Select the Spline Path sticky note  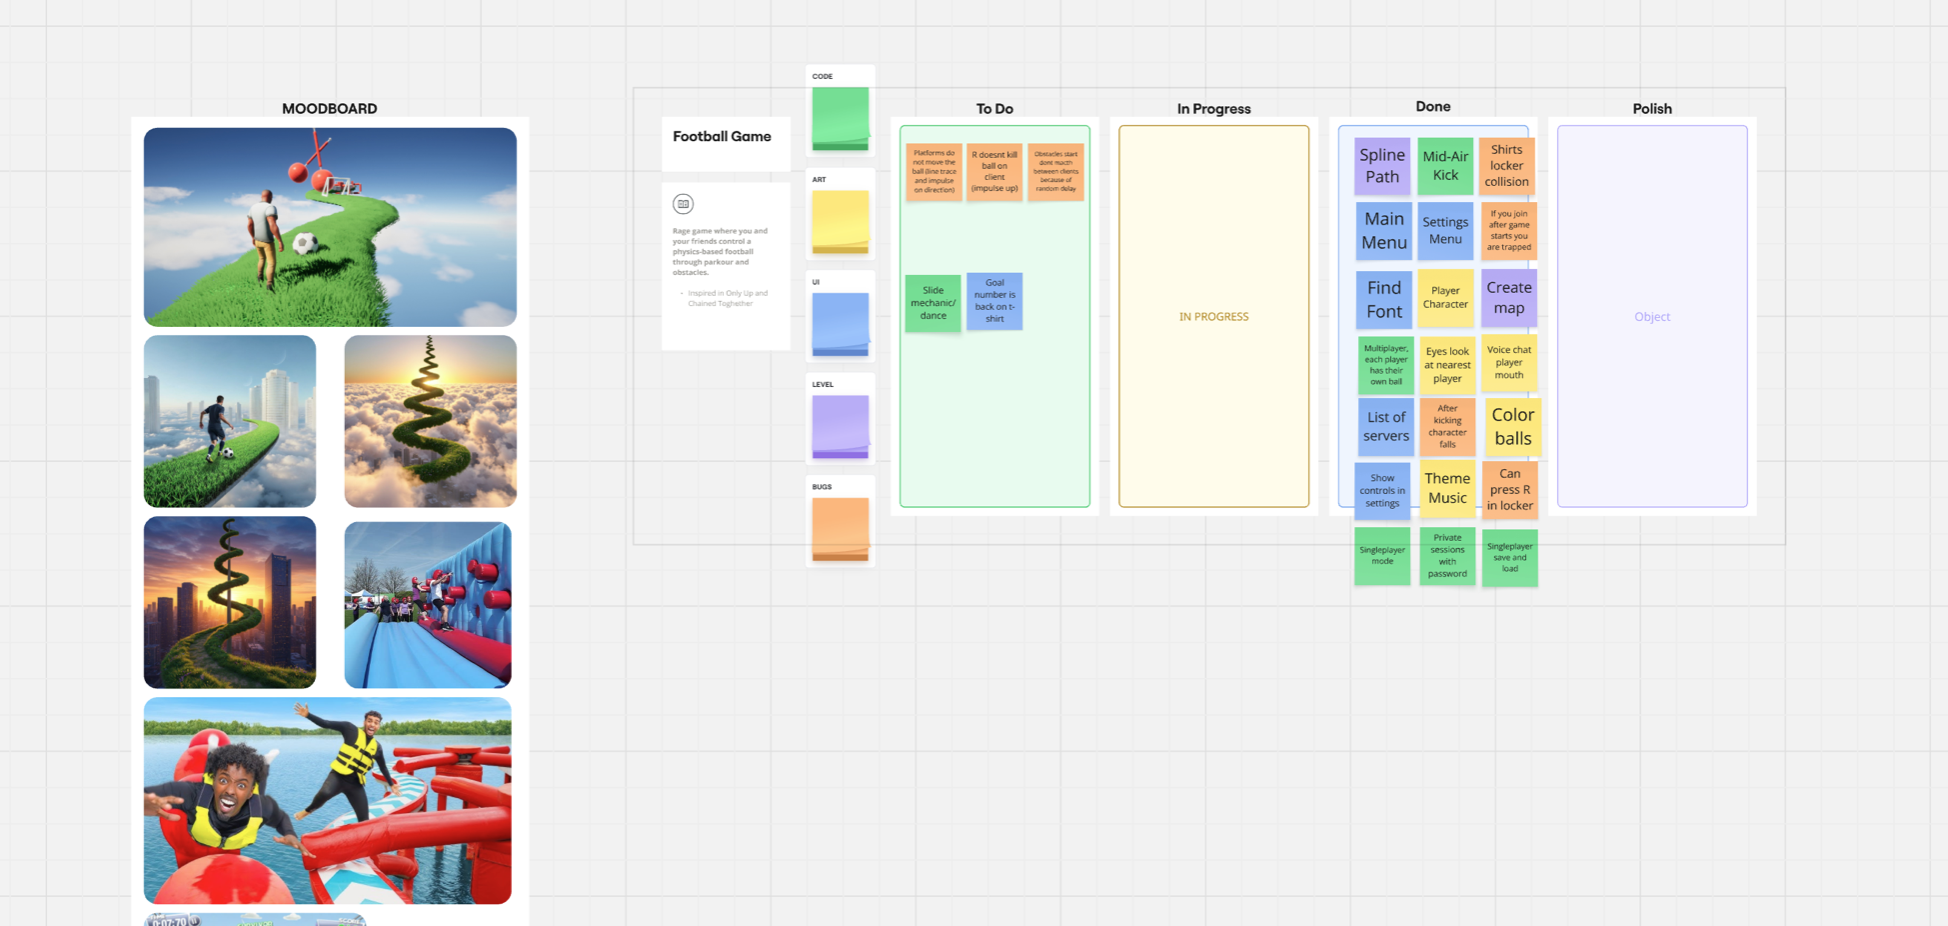click(1382, 166)
